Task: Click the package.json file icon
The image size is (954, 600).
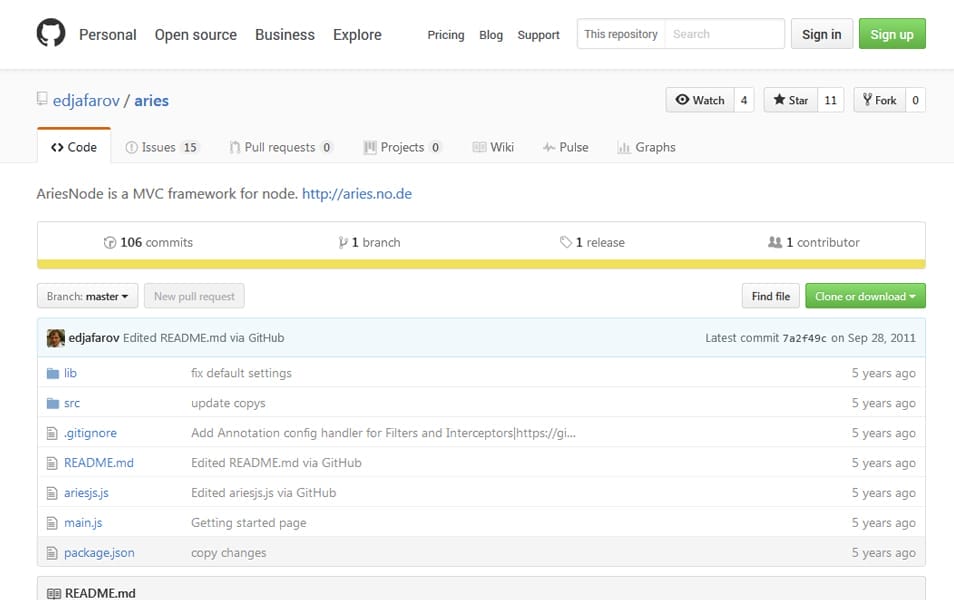Action: pyautogui.click(x=52, y=553)
